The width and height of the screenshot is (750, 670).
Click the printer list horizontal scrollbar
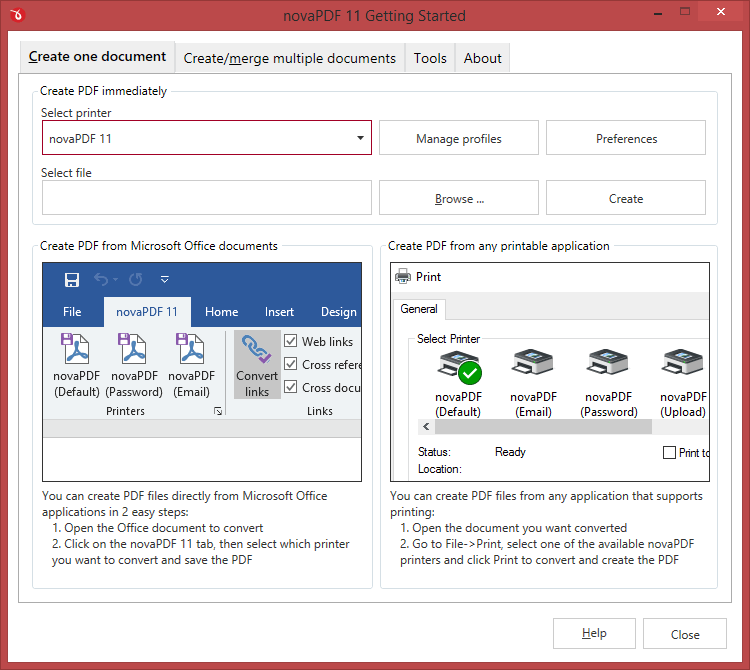543,427
